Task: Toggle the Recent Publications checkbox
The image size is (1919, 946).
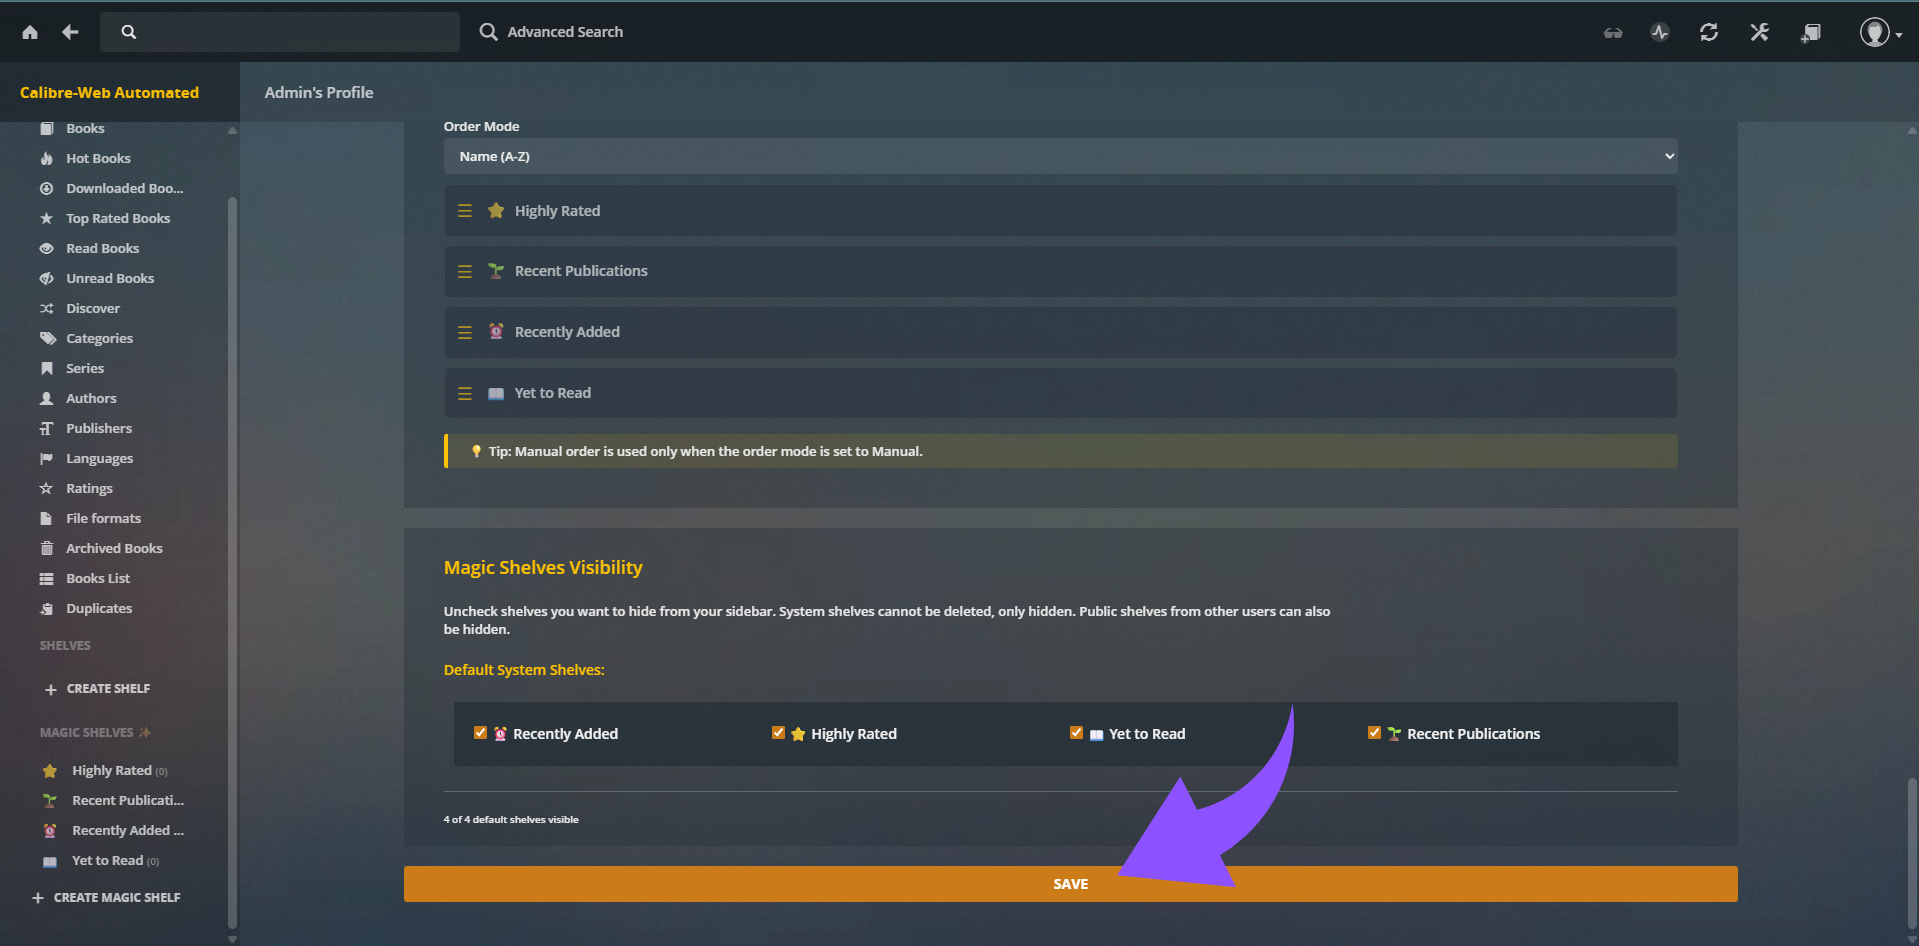Action: click(1375, 733)
